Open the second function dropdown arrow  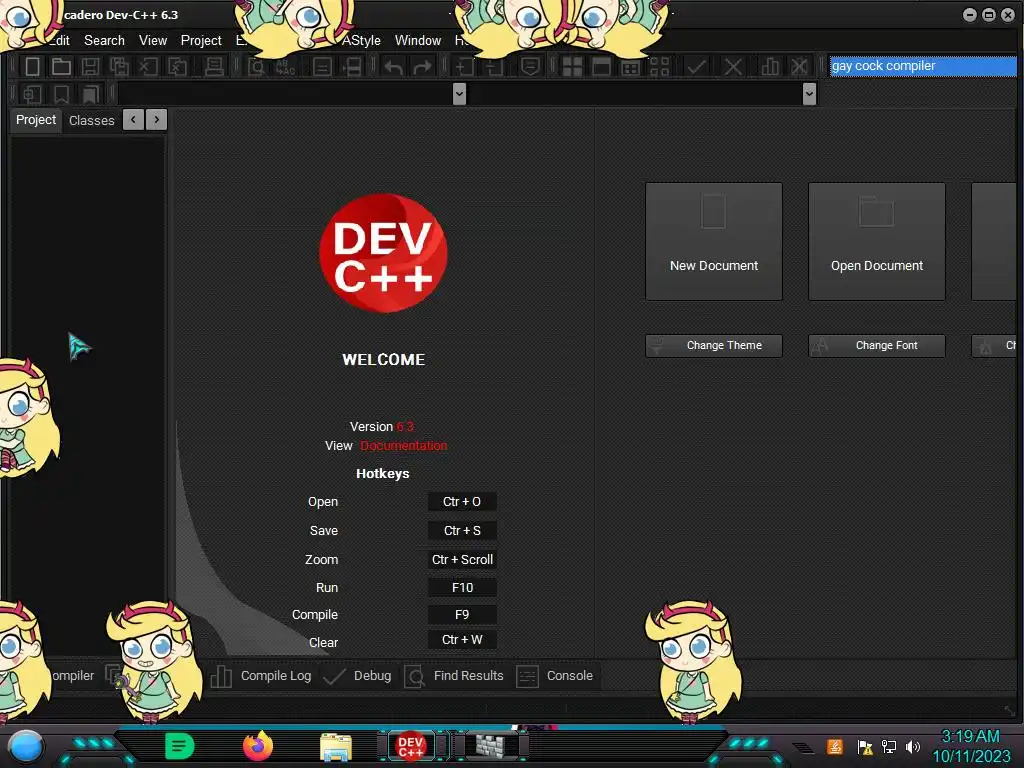[809, 94]
